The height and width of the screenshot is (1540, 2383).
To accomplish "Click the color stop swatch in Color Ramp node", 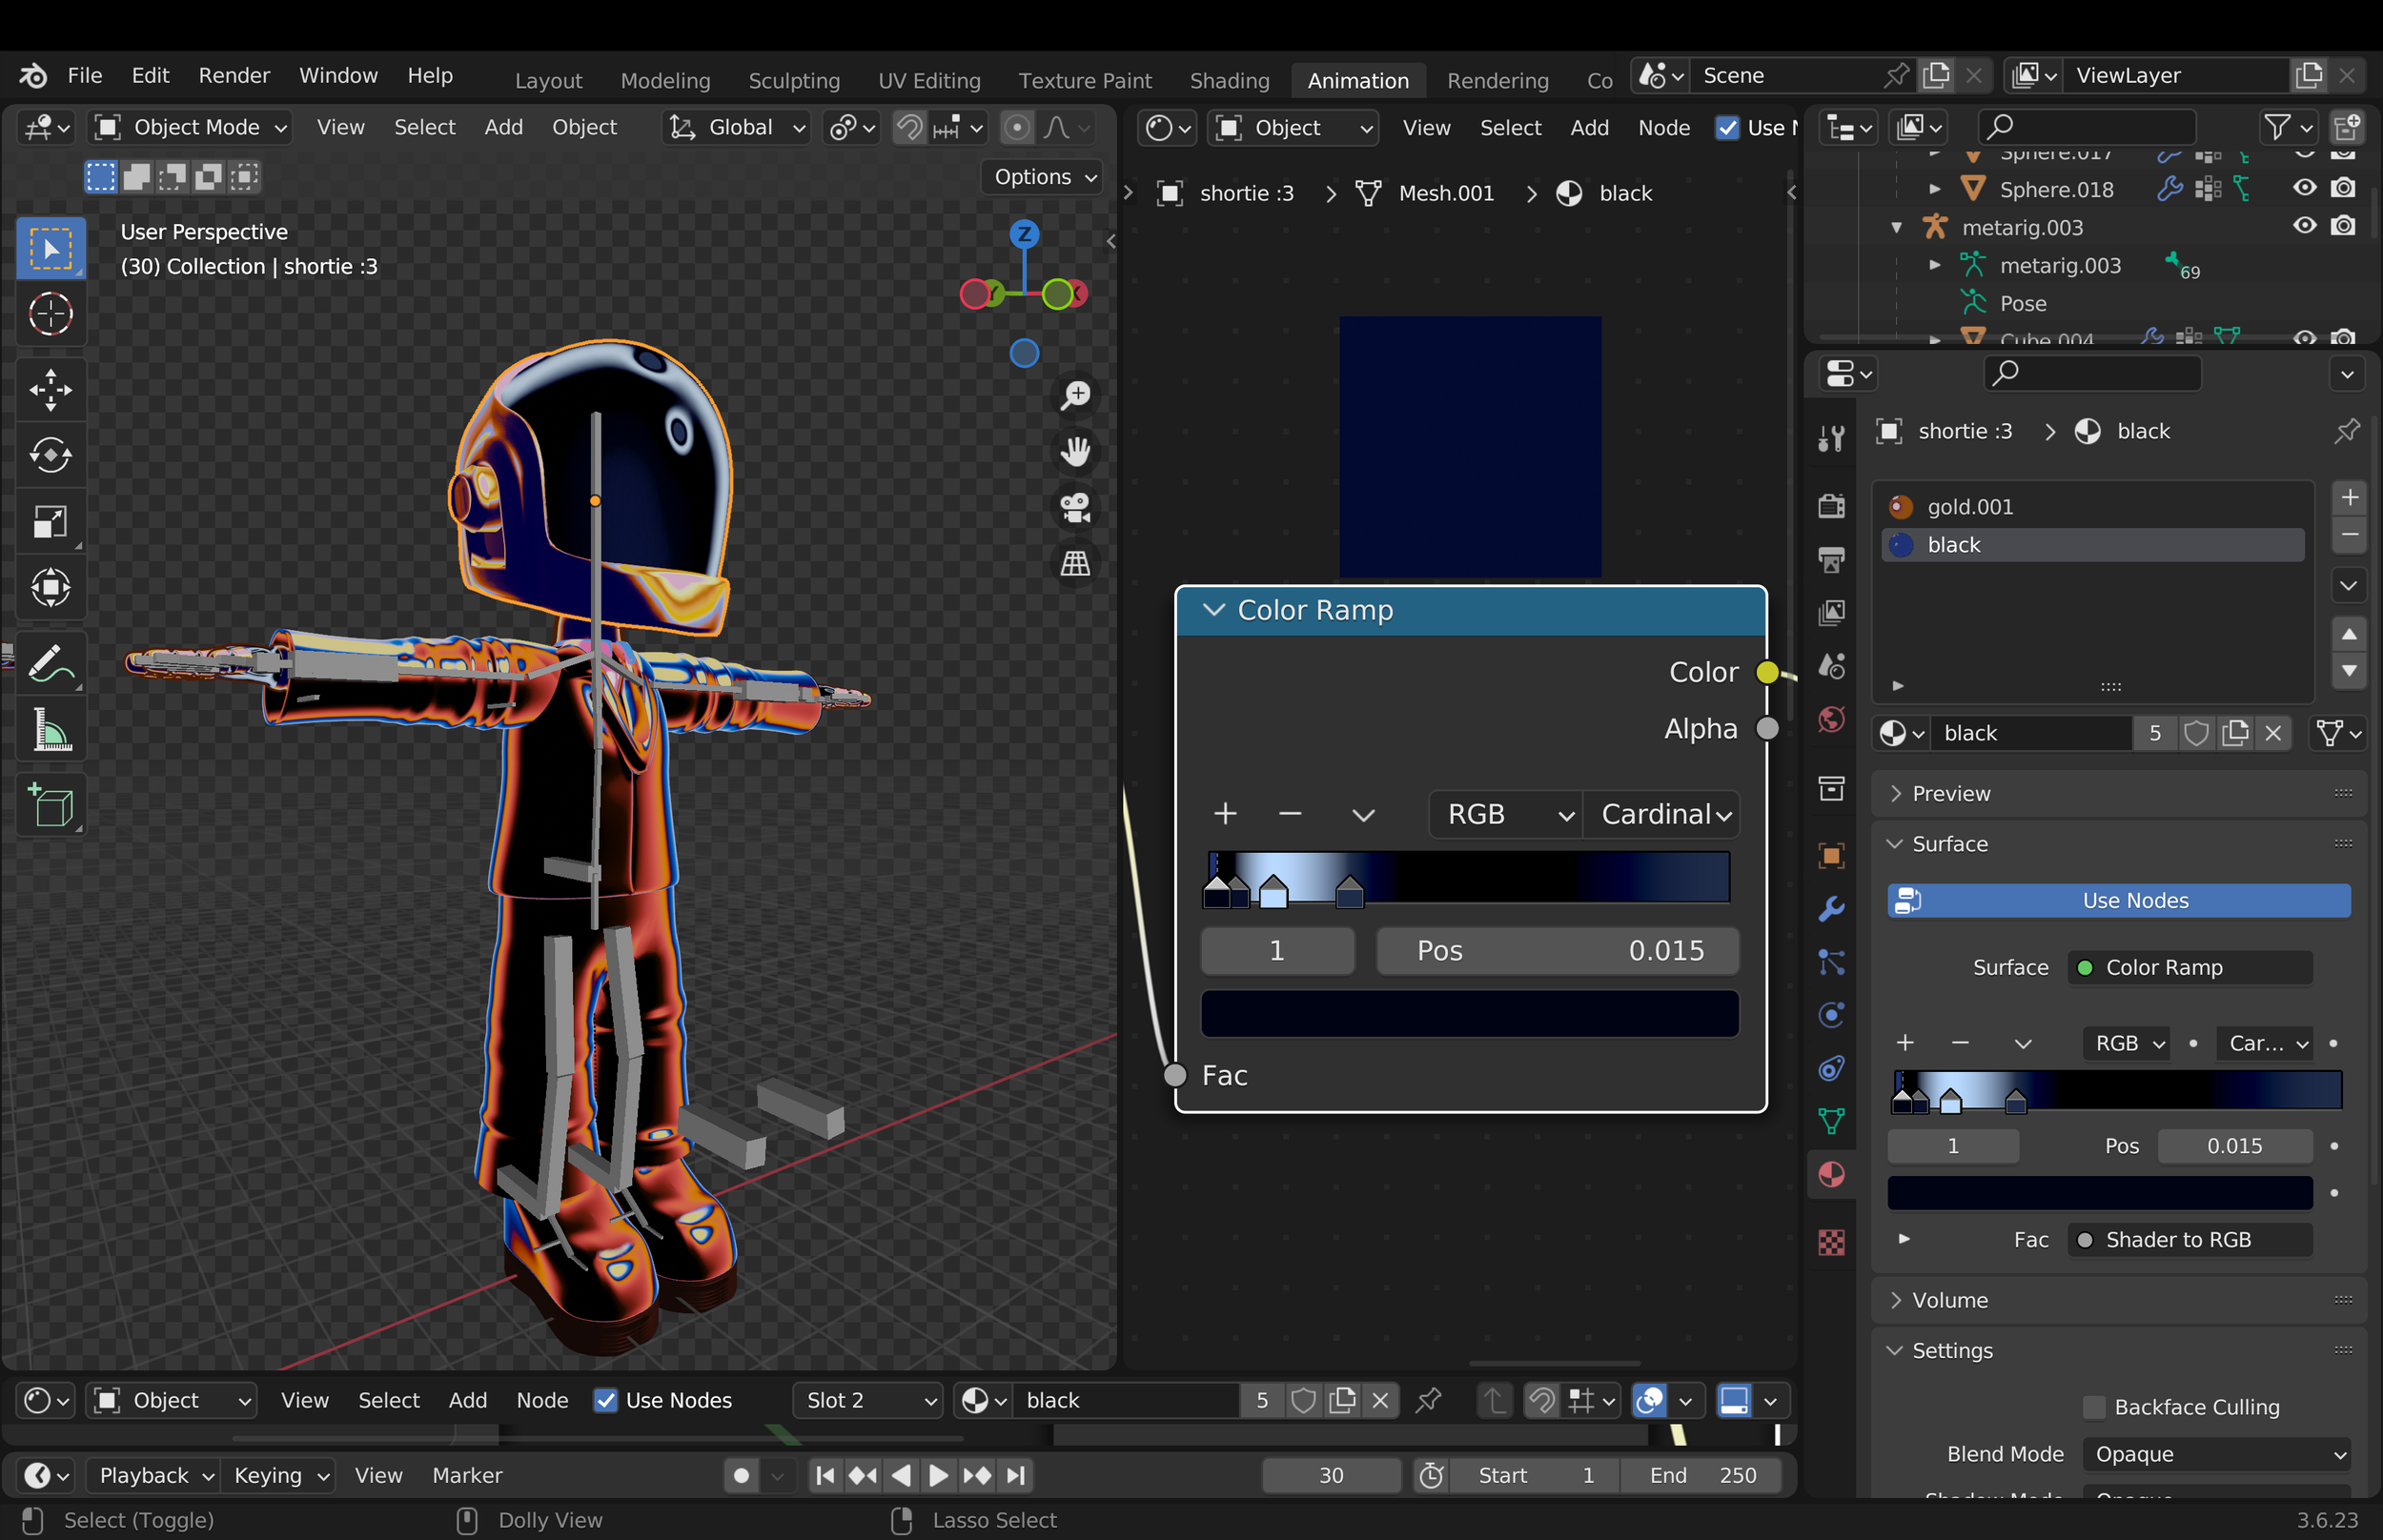I will pyautogui.click(x=1469, y=1014).
